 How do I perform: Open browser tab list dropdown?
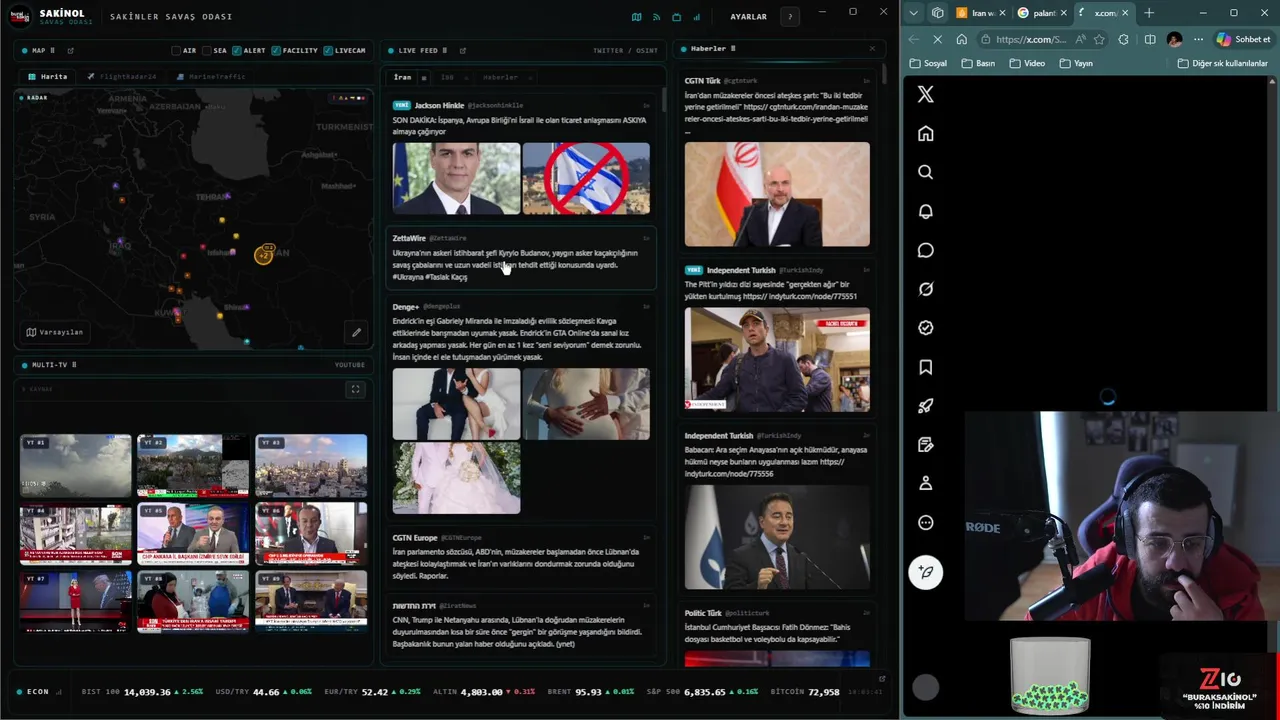(913, 13)
